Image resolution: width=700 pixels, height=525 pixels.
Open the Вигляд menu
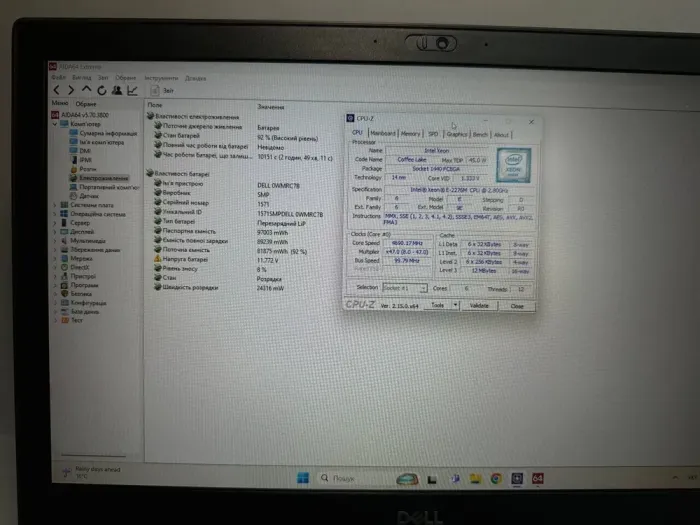pyautogui.click(x=82, y=77)
